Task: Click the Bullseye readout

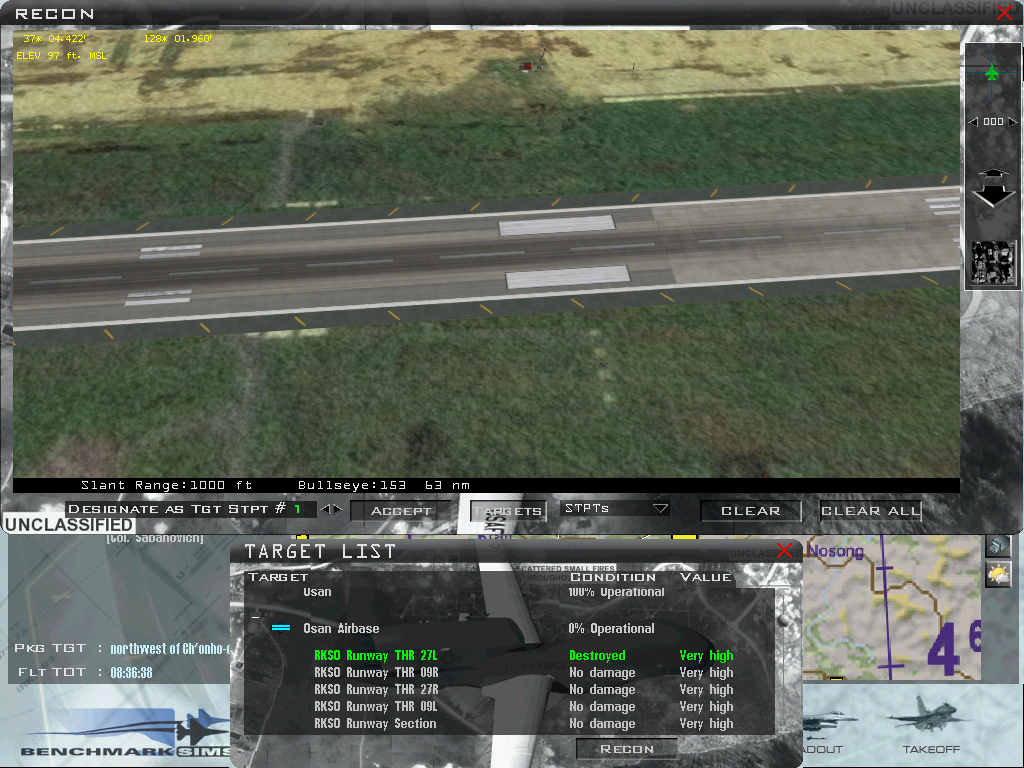Action: point(383,485)
